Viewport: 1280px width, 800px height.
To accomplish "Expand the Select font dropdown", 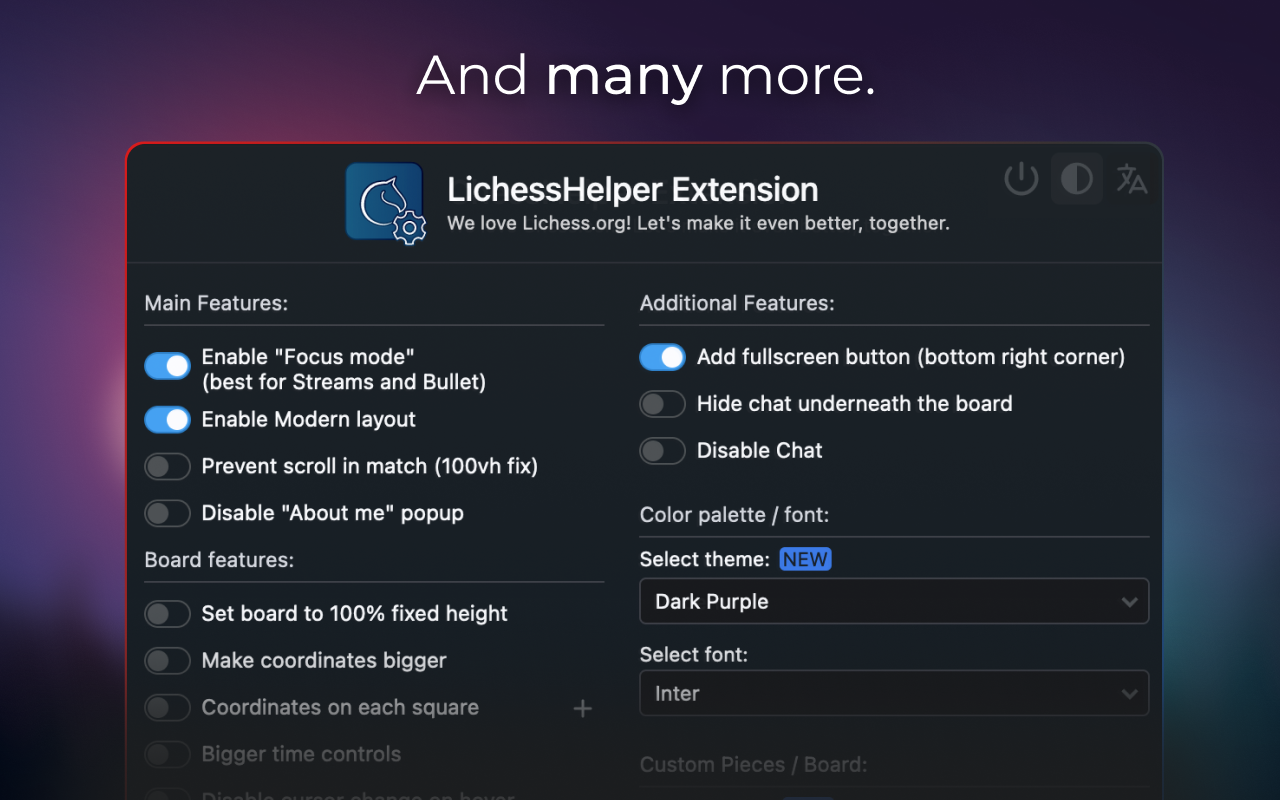I will pos(894,693).
